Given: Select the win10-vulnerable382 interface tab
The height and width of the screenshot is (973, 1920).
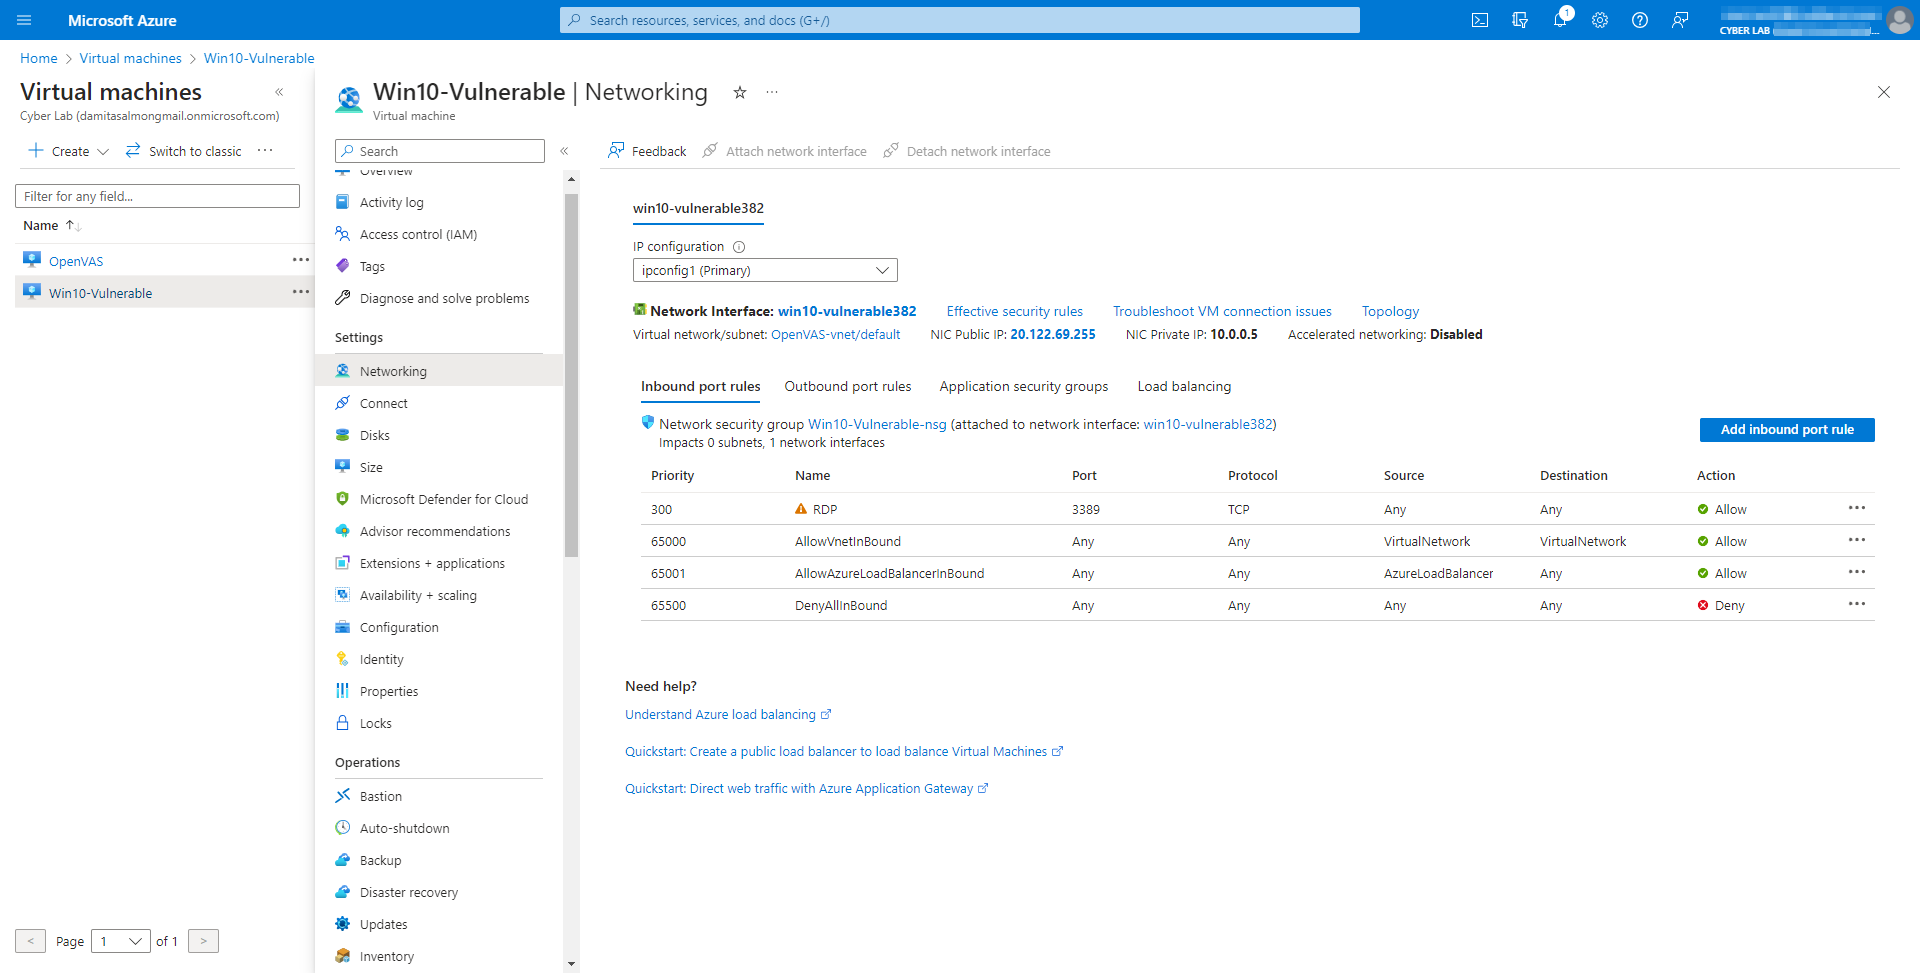Looking at the screenshot, I should (x=698, y=208).
